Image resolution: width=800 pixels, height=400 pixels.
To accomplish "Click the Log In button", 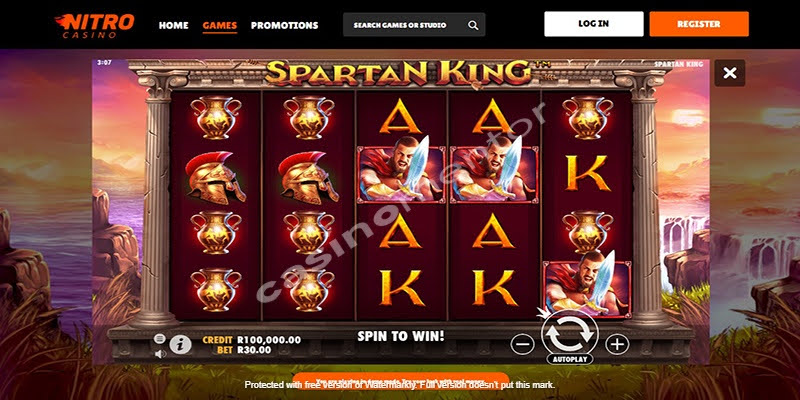I will 593,24.
